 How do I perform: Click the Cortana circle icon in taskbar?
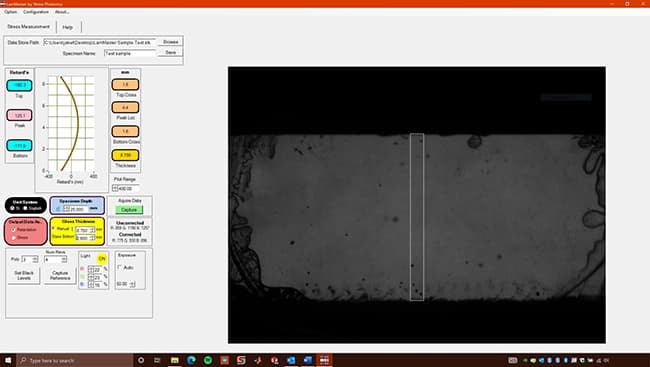[x=141, y=360]
